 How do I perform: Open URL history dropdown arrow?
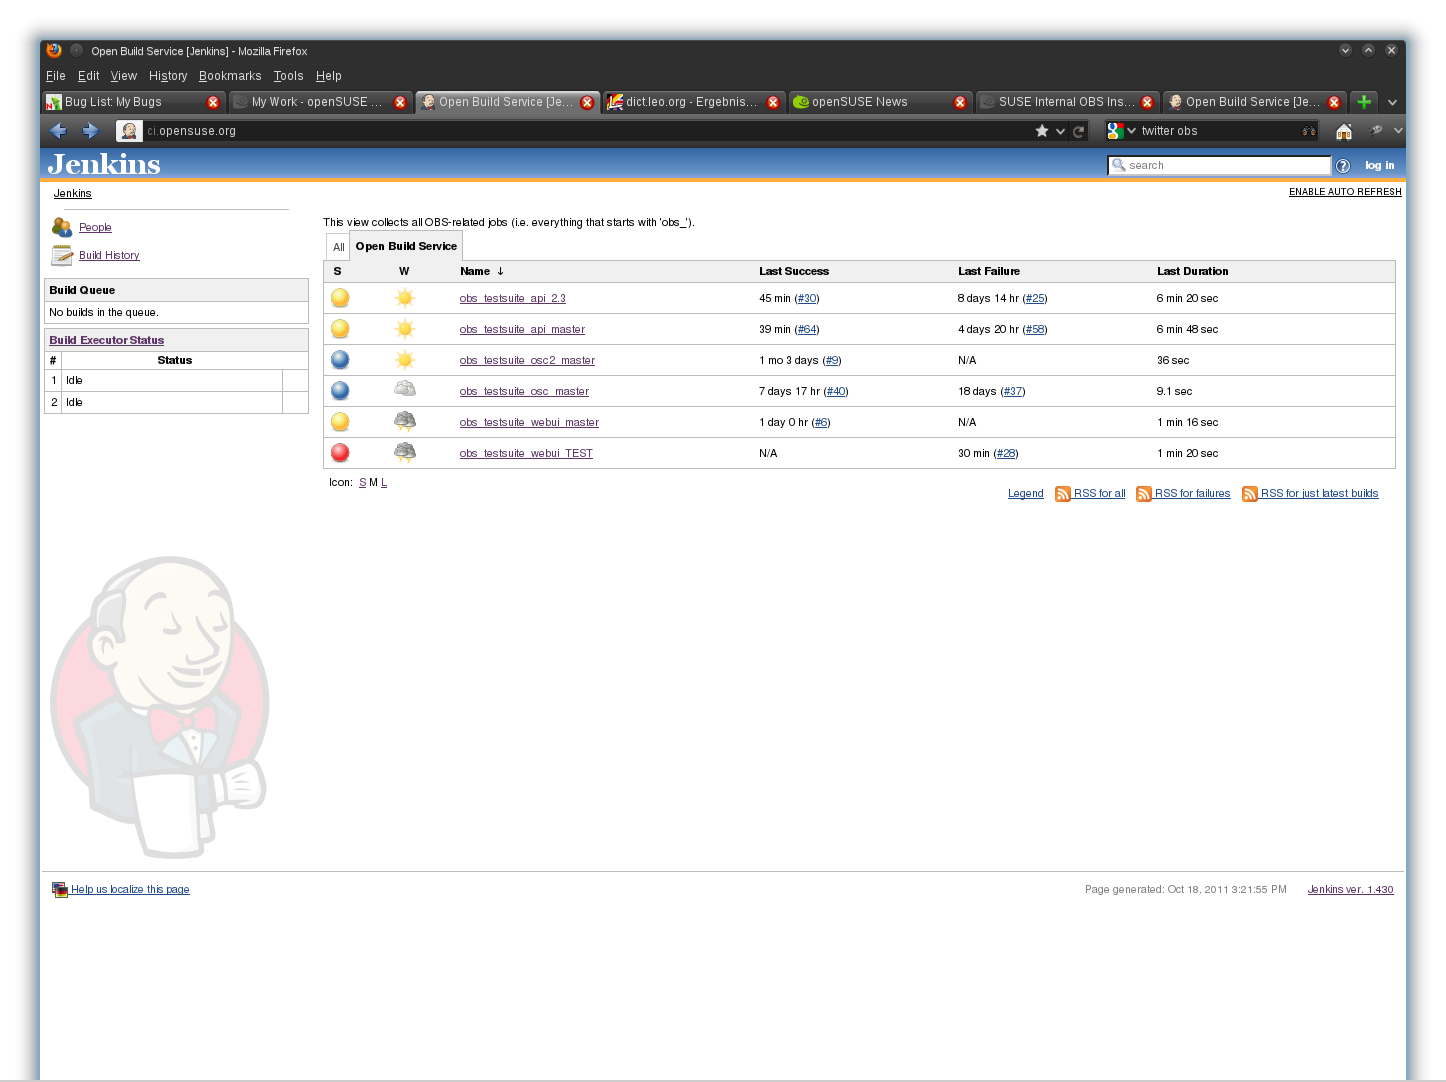click(1060, 131)
